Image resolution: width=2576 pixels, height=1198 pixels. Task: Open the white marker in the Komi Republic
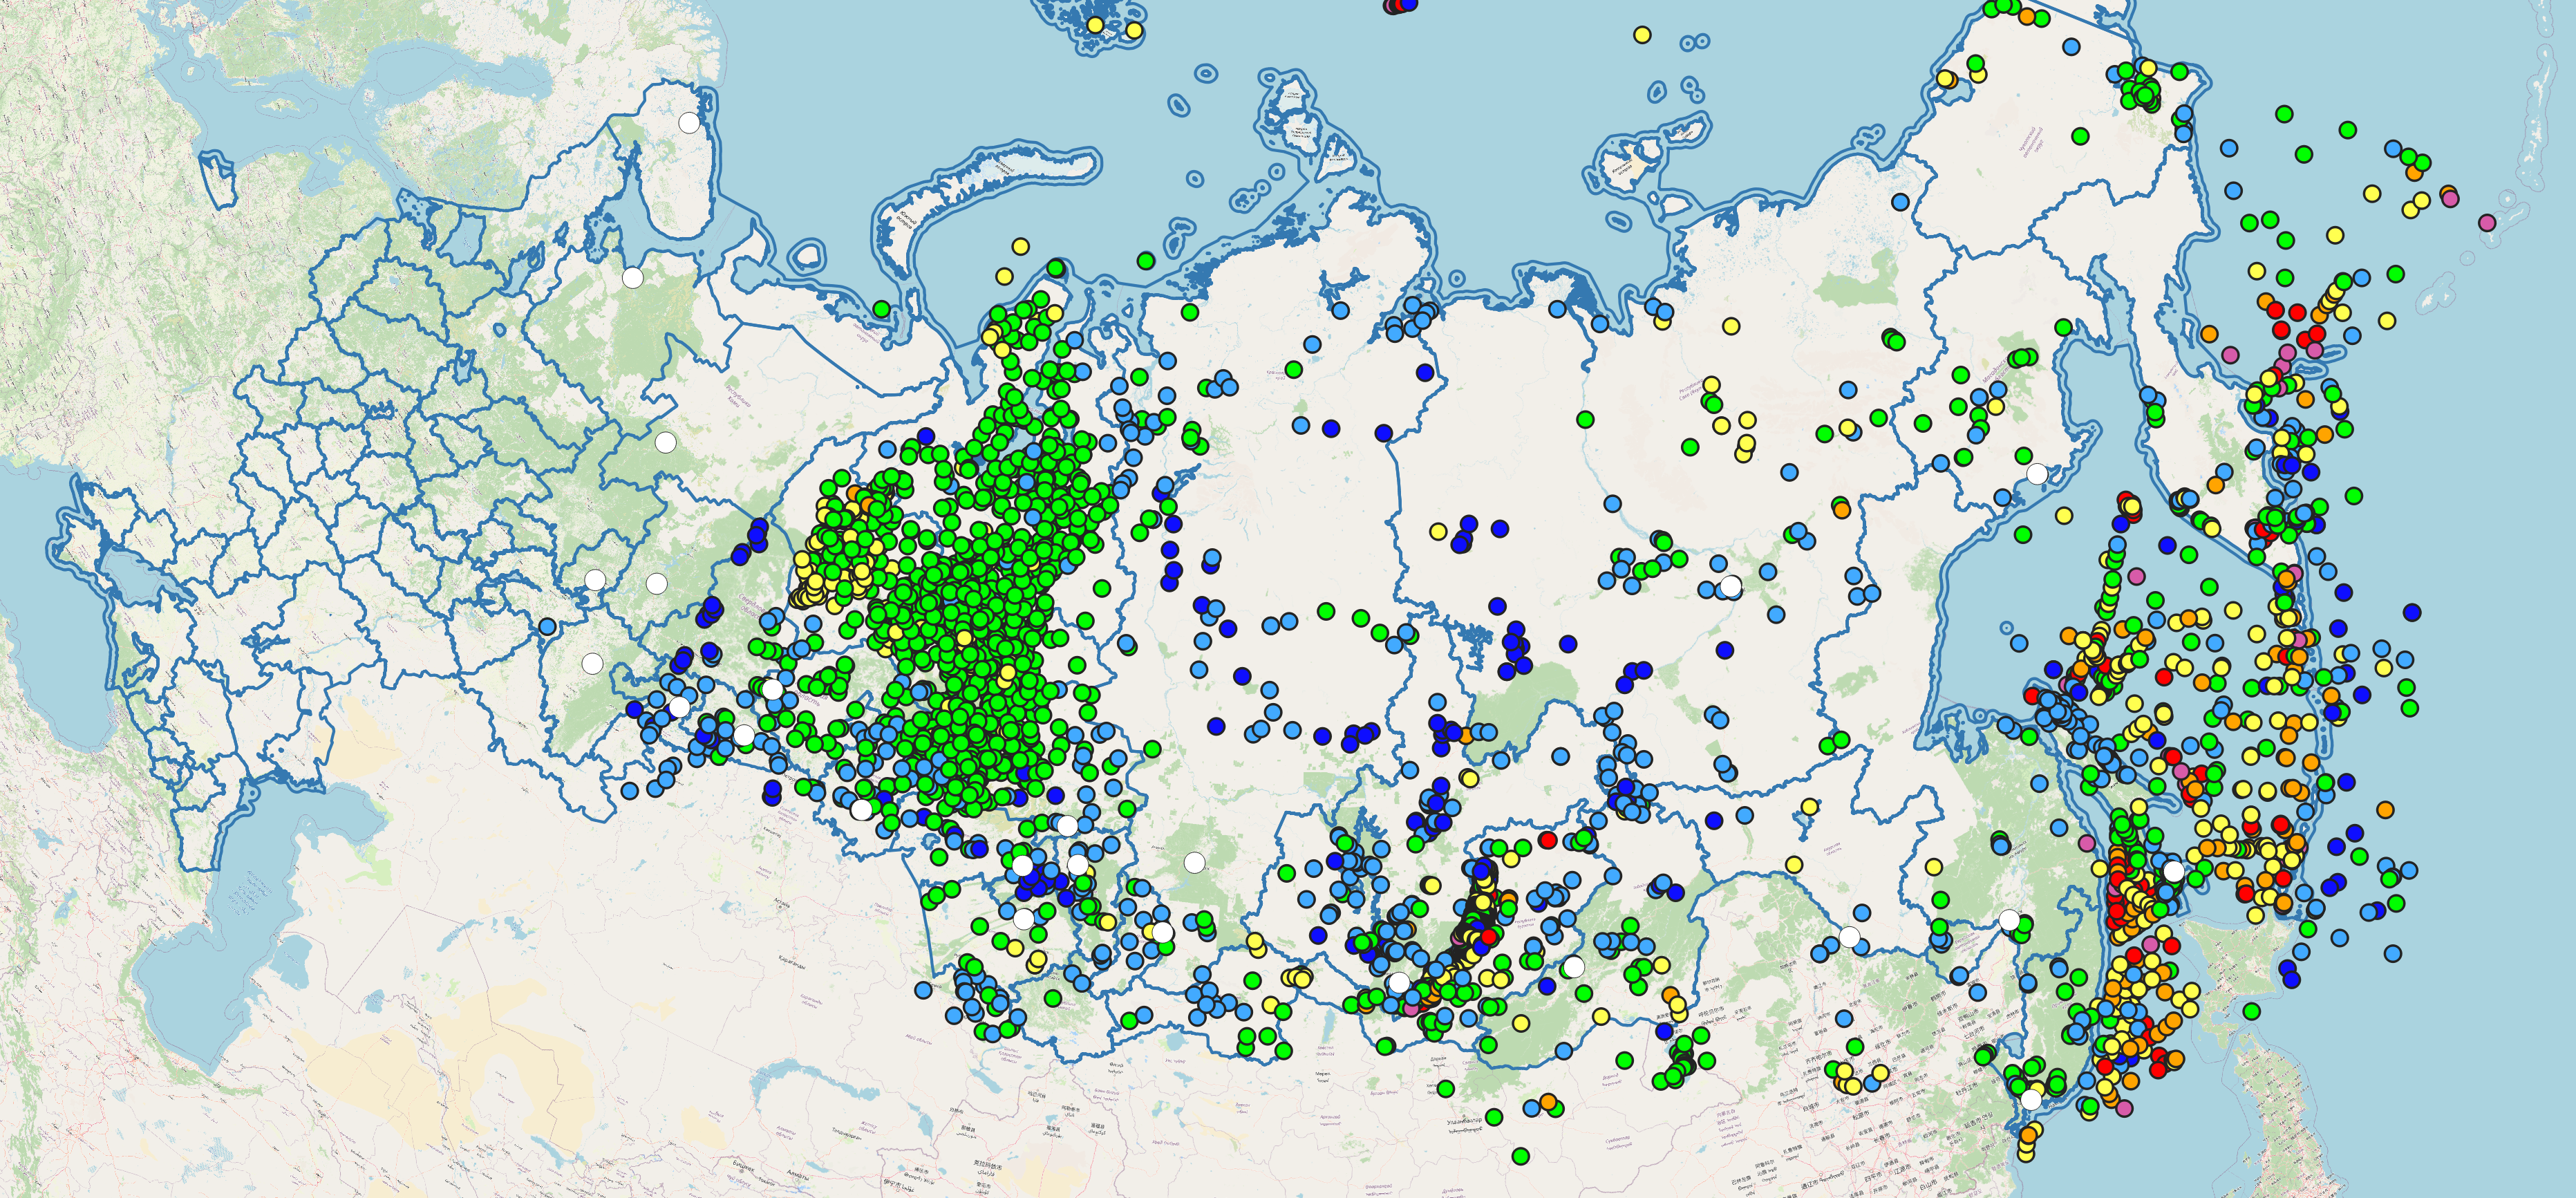665,442
